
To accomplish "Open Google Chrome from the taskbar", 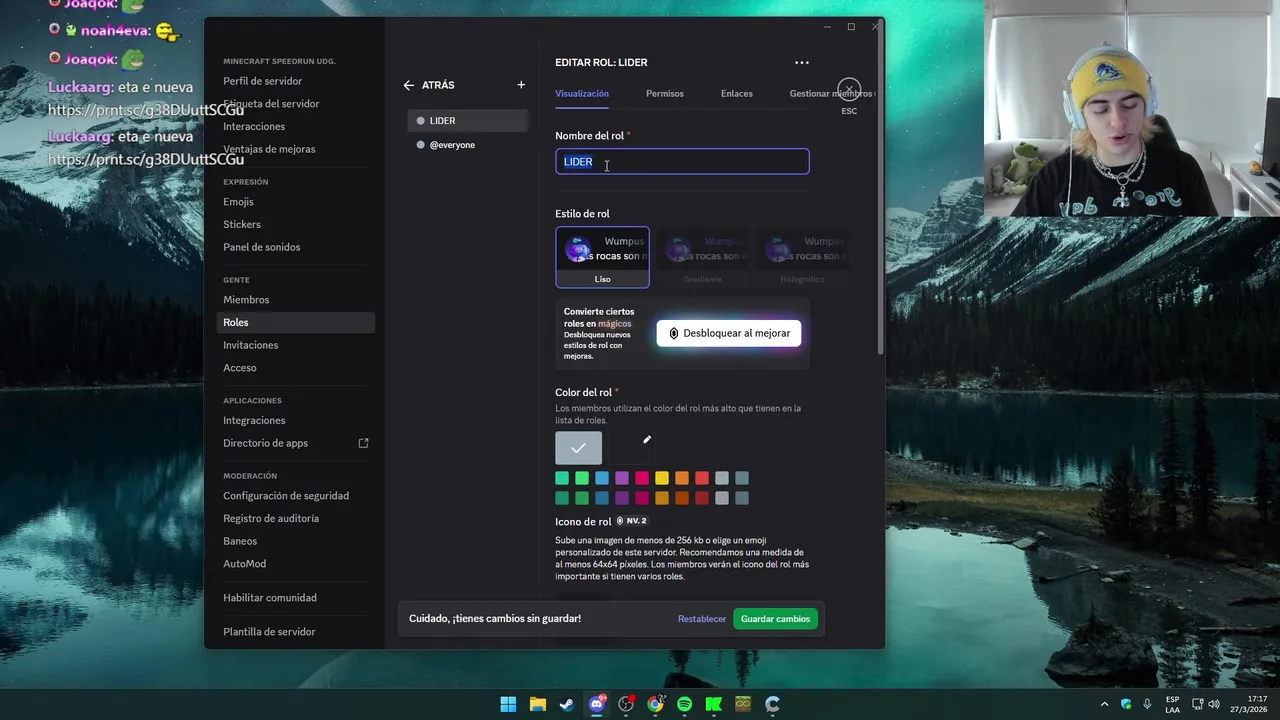I will tap(655, 704).
